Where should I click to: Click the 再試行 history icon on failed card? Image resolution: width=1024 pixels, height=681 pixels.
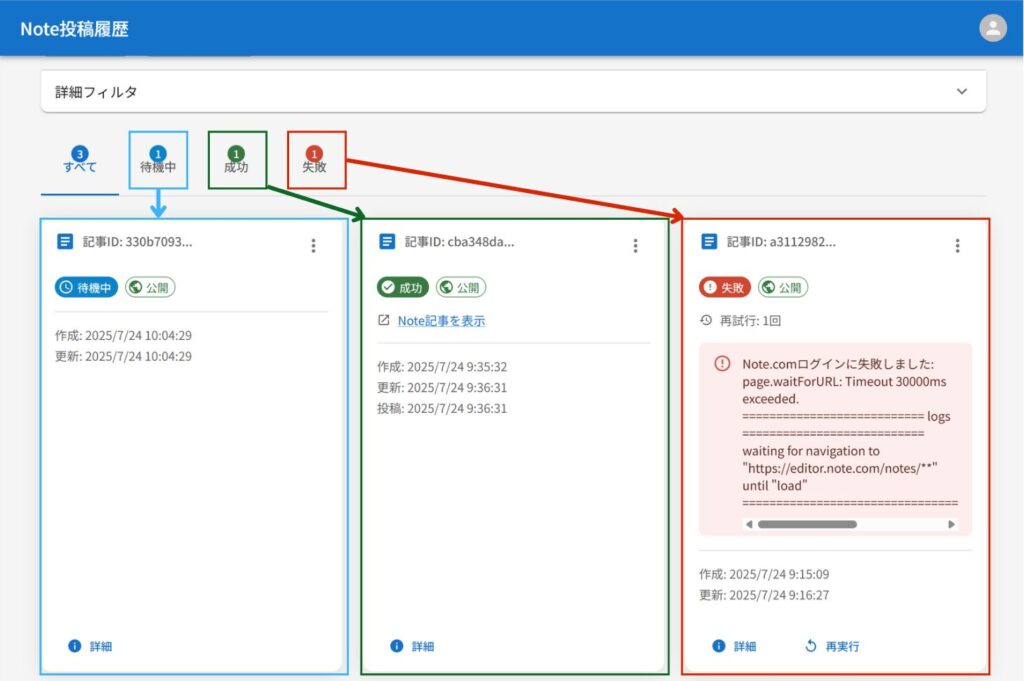click(706, 321)
